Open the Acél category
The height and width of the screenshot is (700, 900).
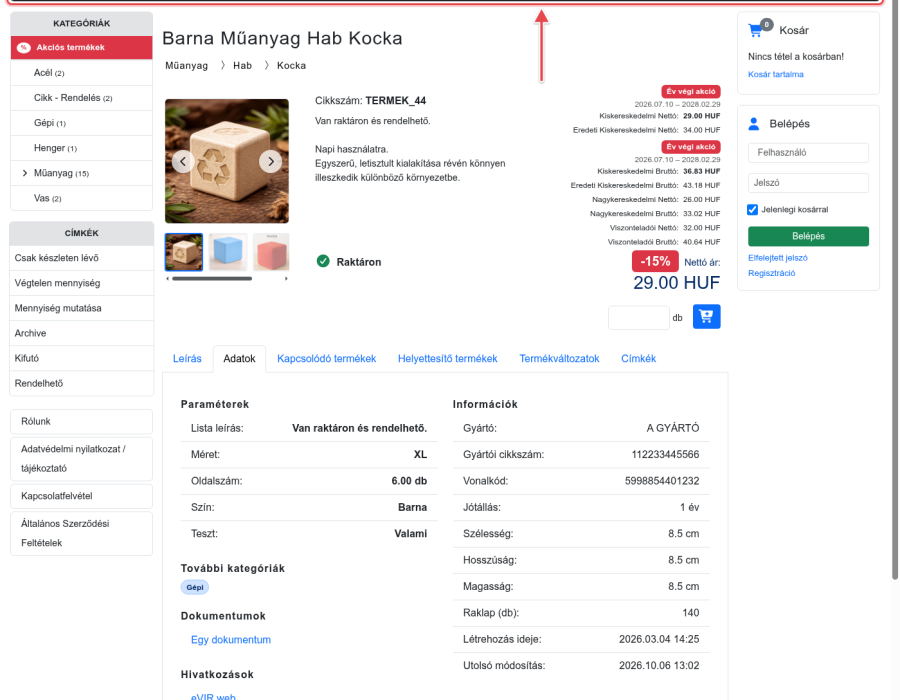(x=82, y=73)
